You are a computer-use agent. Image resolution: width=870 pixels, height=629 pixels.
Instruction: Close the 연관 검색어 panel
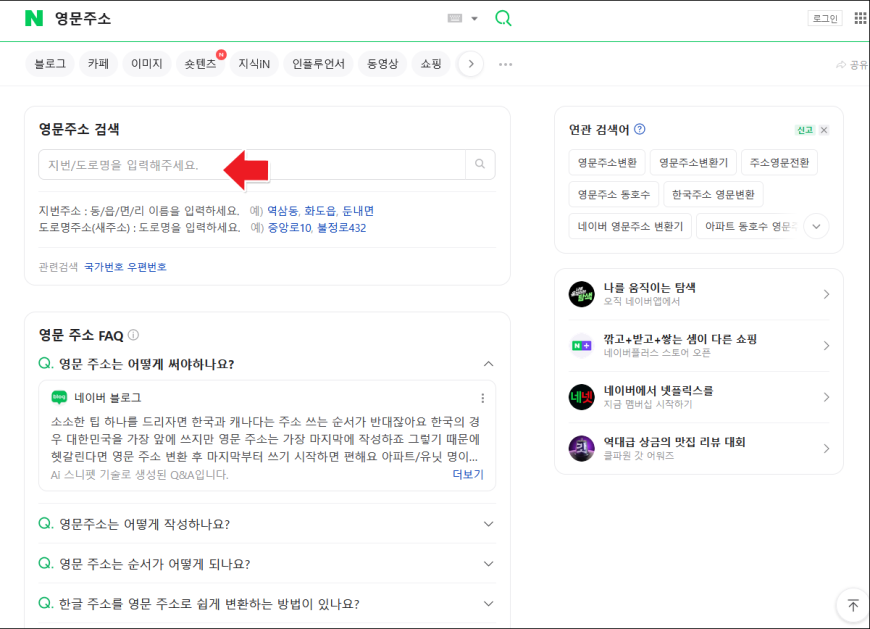coord(824,130)
